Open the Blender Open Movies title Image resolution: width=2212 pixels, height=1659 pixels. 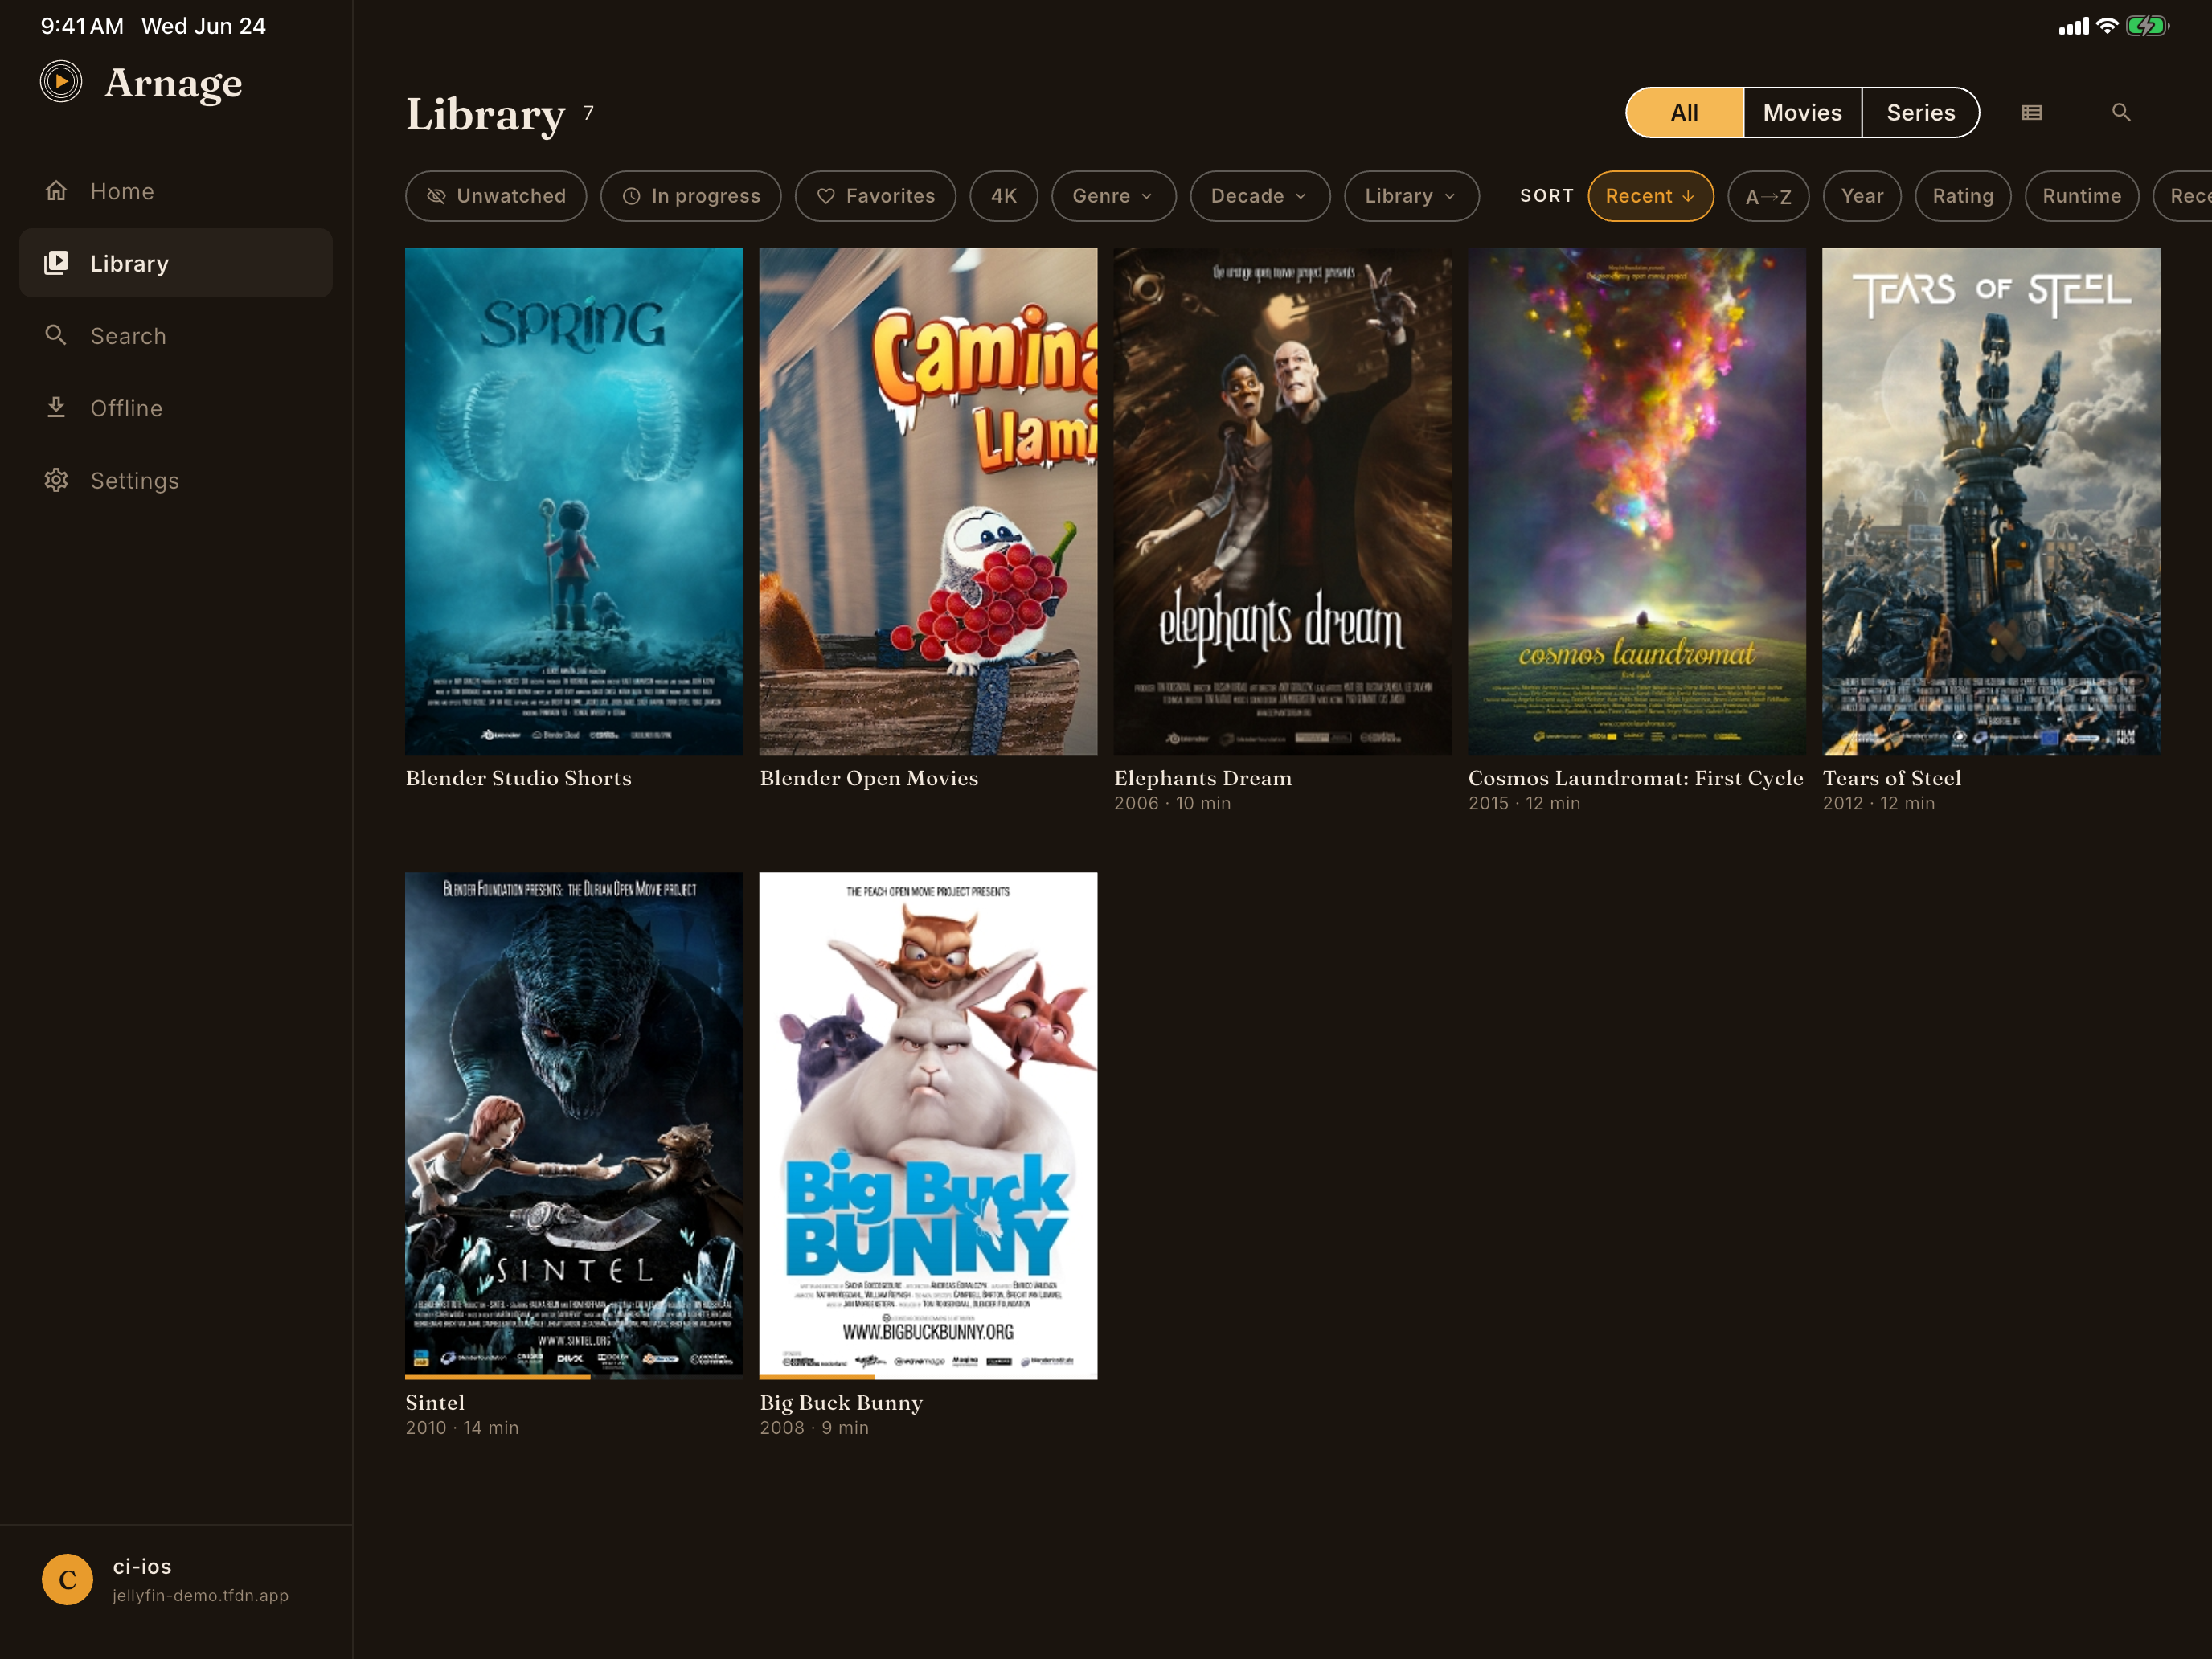coord(869,778)
